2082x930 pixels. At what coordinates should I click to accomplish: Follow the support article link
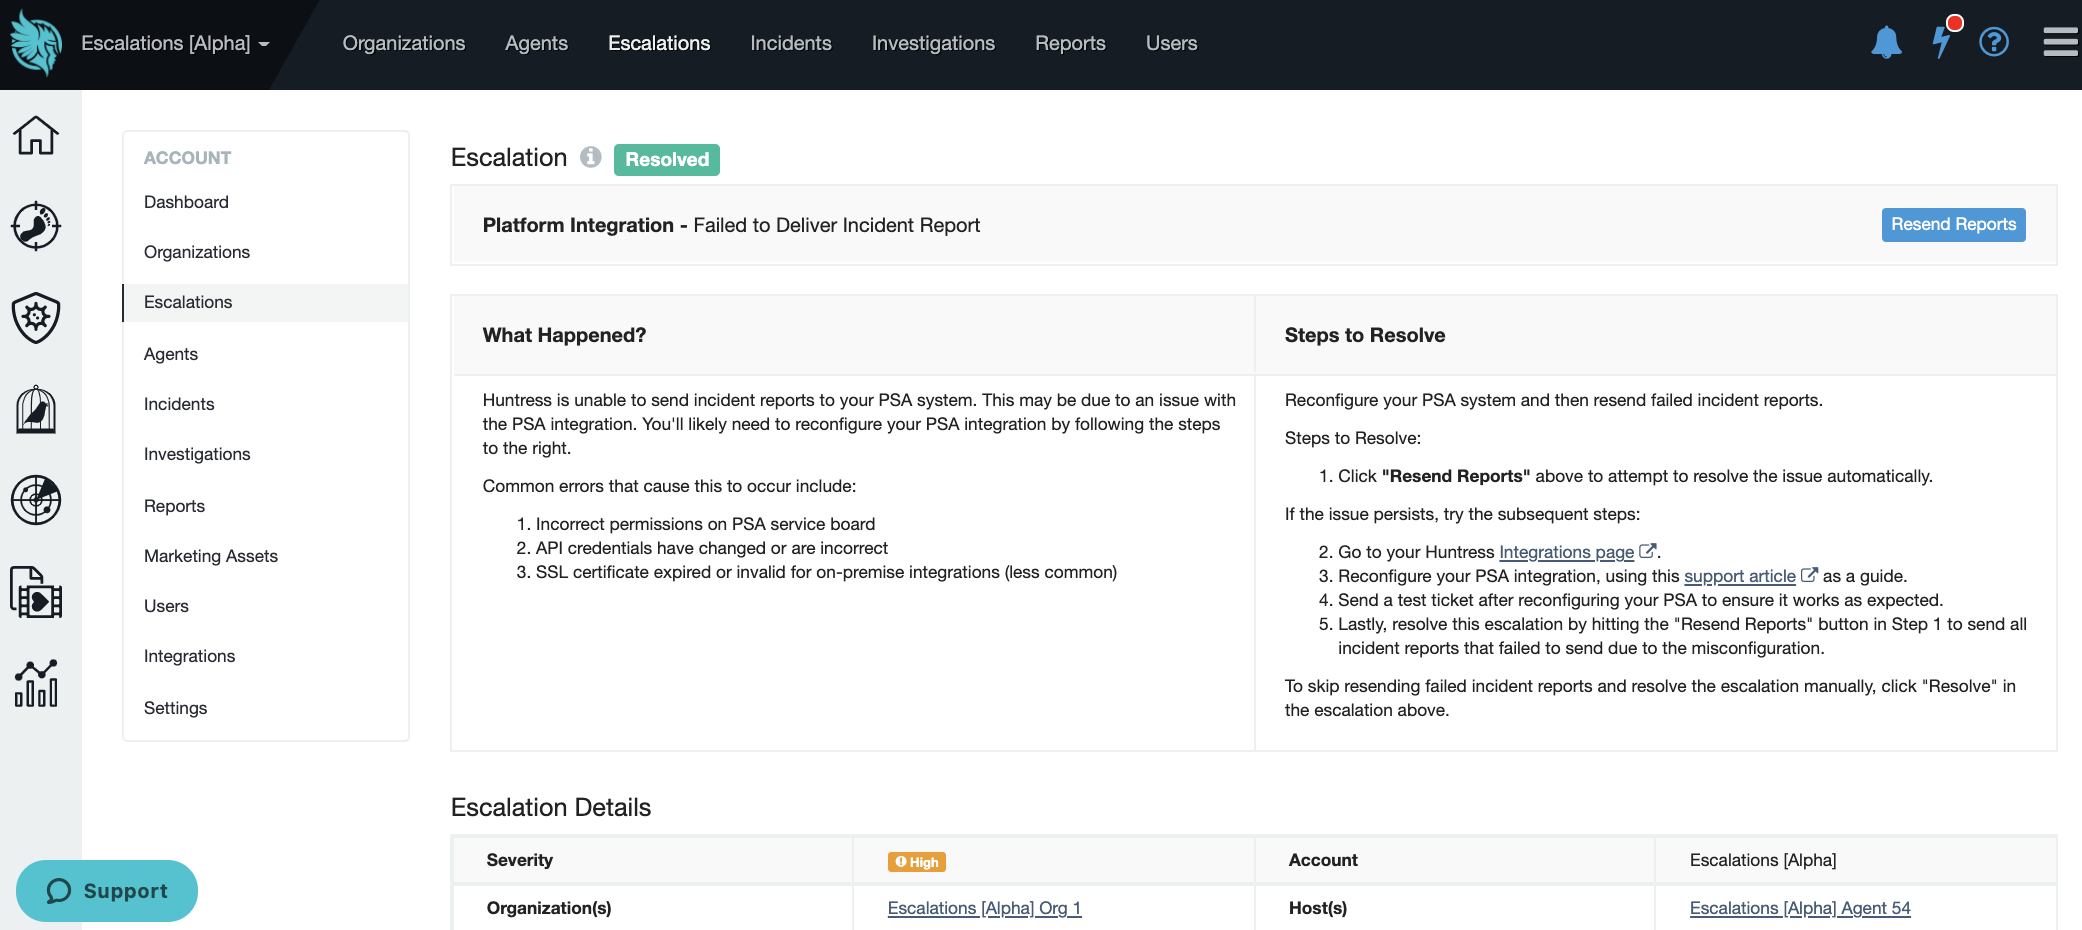pyautogui.click(x=1739, y=576)
